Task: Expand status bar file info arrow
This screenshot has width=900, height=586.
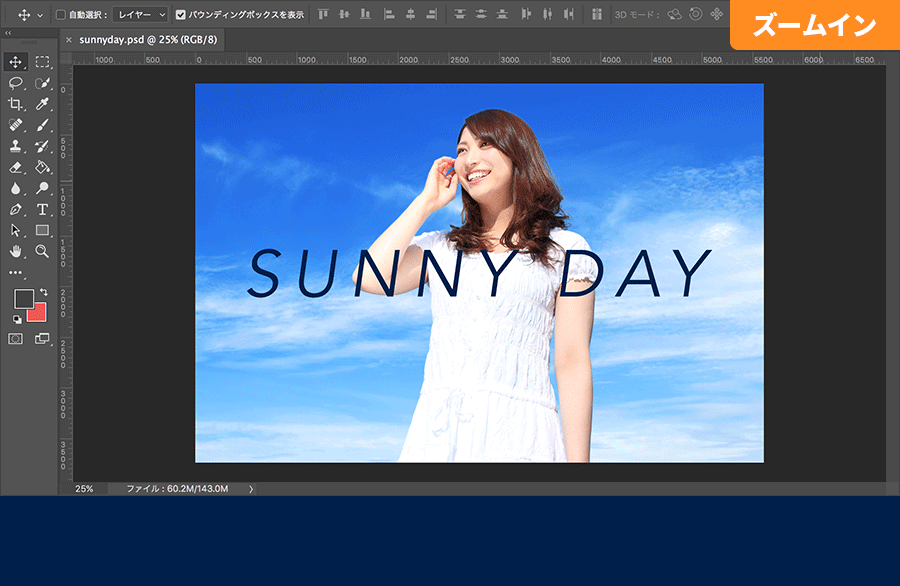Action: tap(251, 489)
